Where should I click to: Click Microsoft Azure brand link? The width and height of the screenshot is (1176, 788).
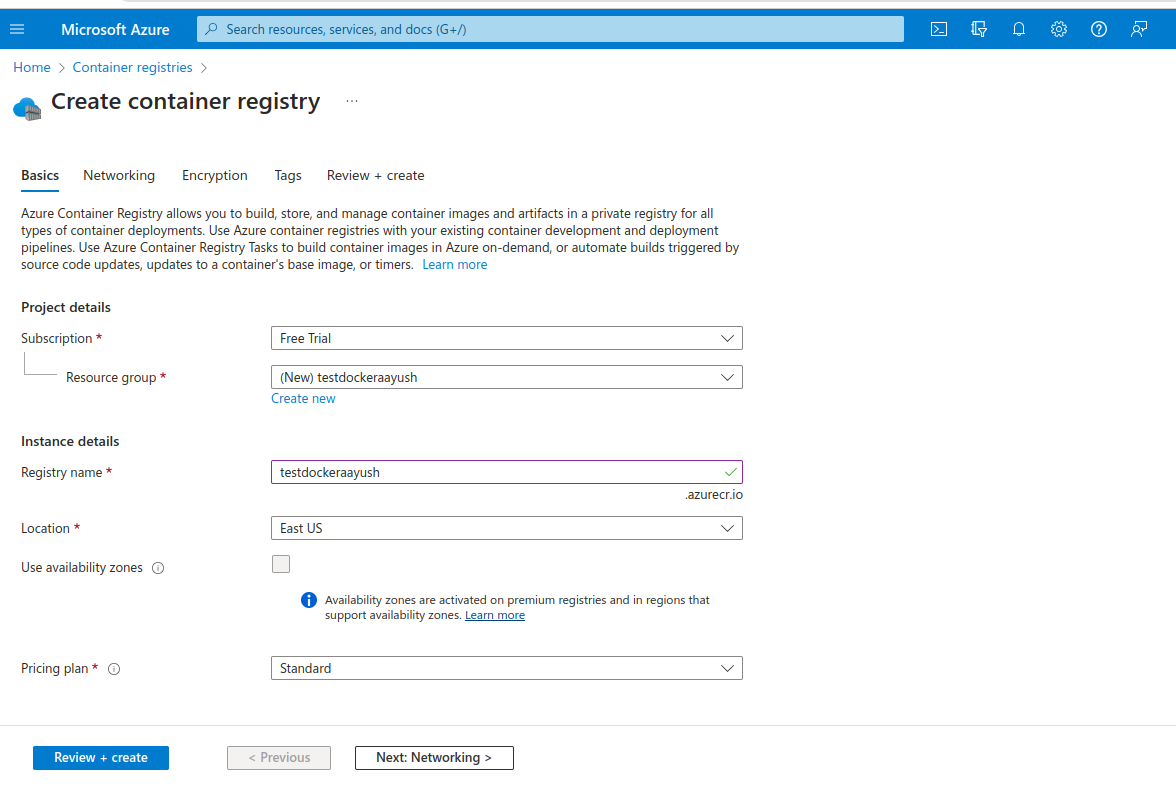pos(115,29)
